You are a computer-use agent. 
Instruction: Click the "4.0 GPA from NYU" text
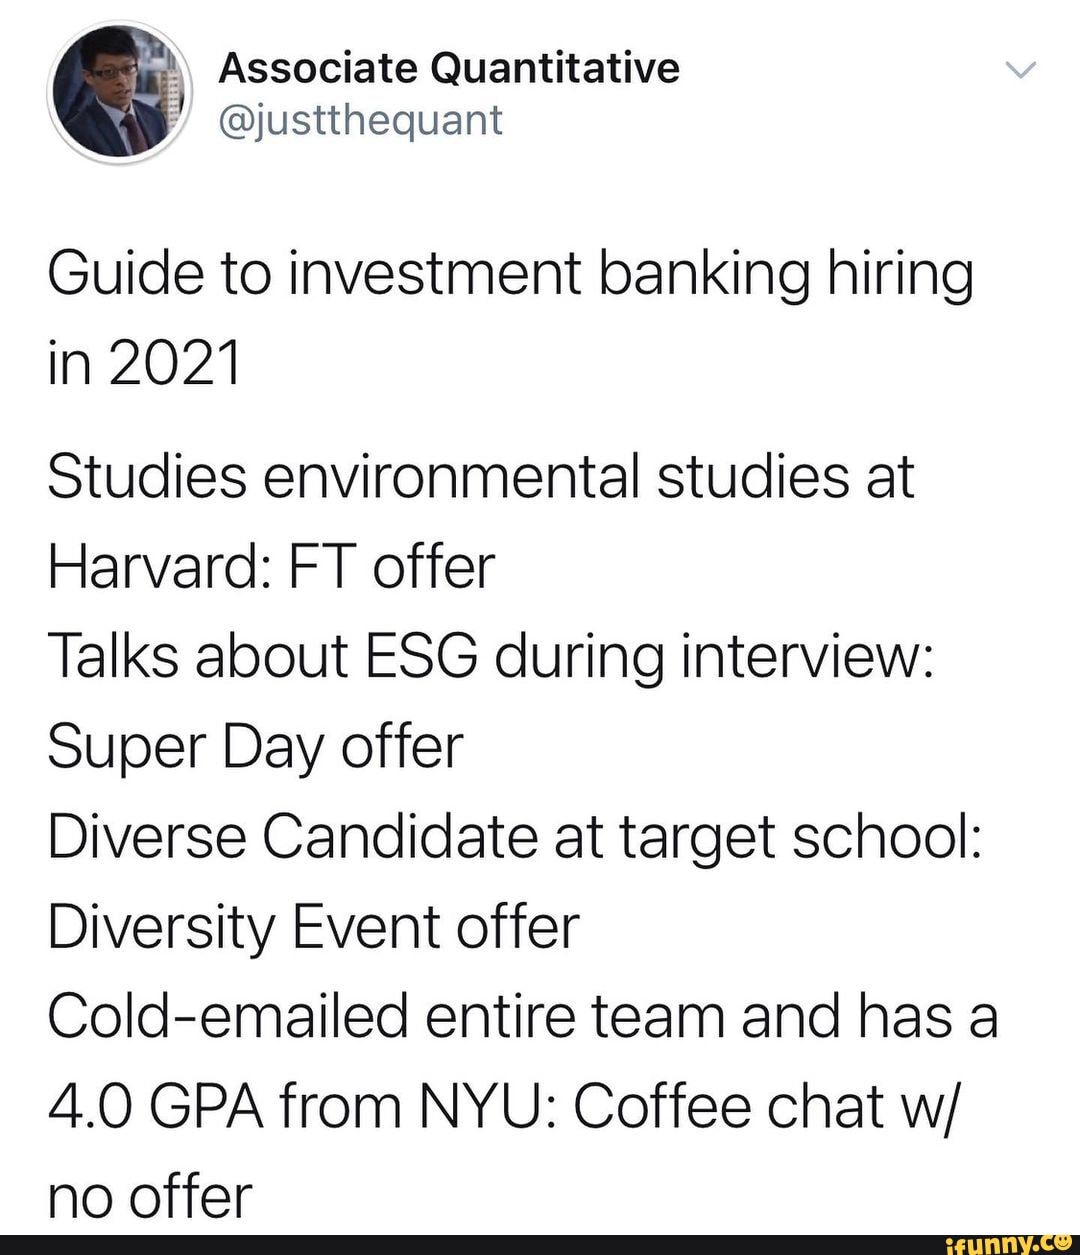tap(297, 1106)
